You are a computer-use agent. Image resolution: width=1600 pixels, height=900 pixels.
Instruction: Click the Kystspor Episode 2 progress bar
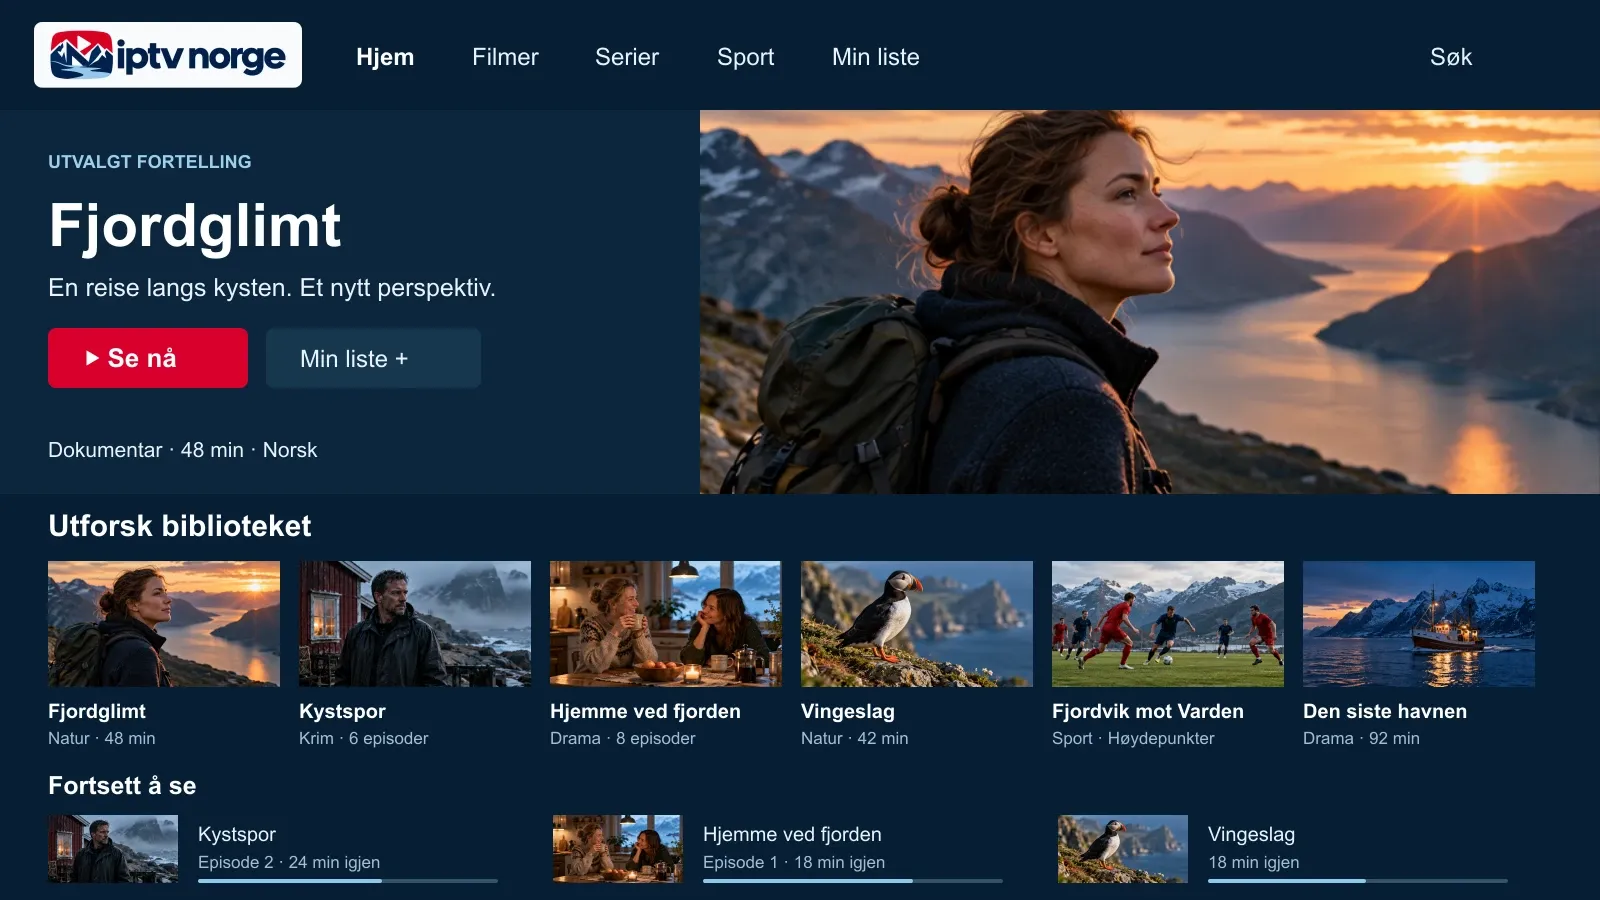(x=348, y=881)
